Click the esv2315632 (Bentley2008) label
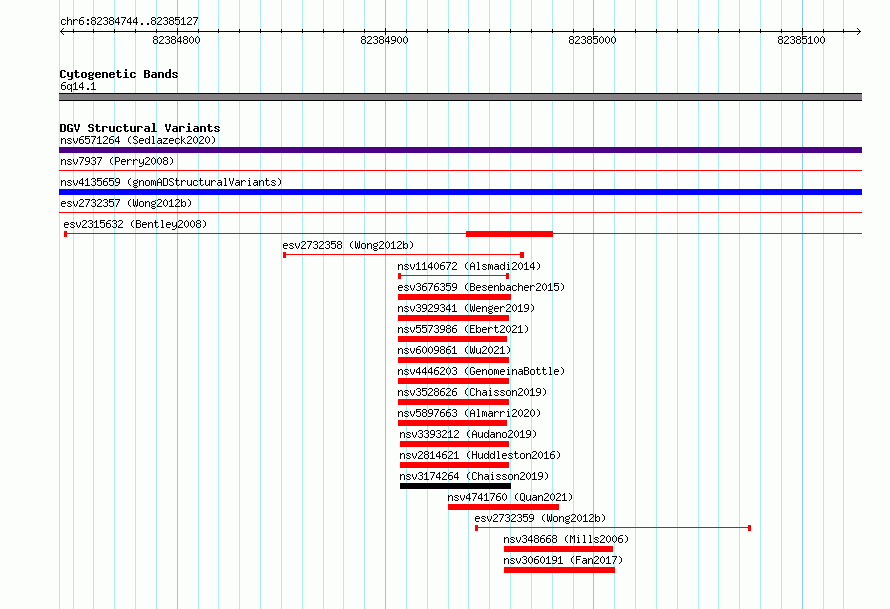Screen dimensions: 890x609 [135, 224]
